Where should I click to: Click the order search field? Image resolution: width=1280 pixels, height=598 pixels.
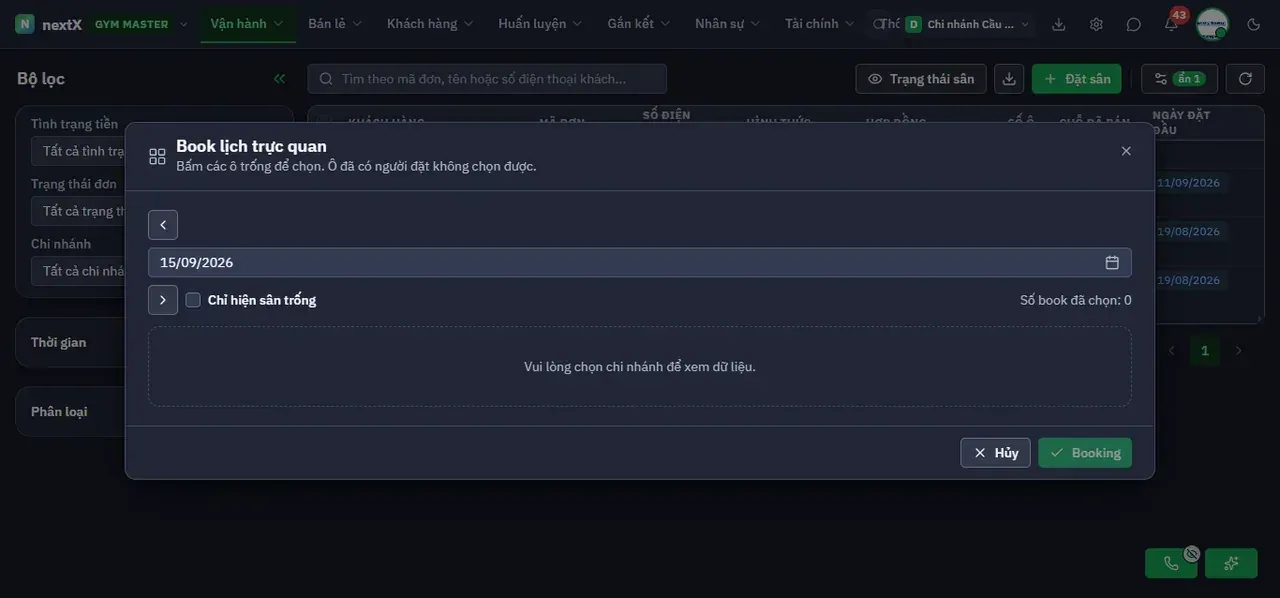pos(487,79)
